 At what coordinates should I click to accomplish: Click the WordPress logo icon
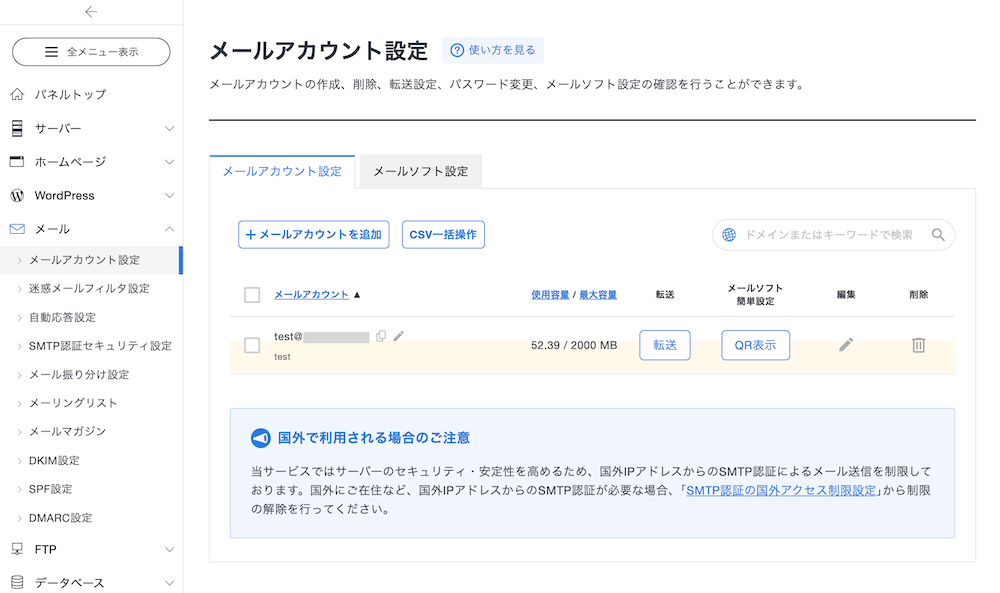pyautogui.click(x=17, y=195)
